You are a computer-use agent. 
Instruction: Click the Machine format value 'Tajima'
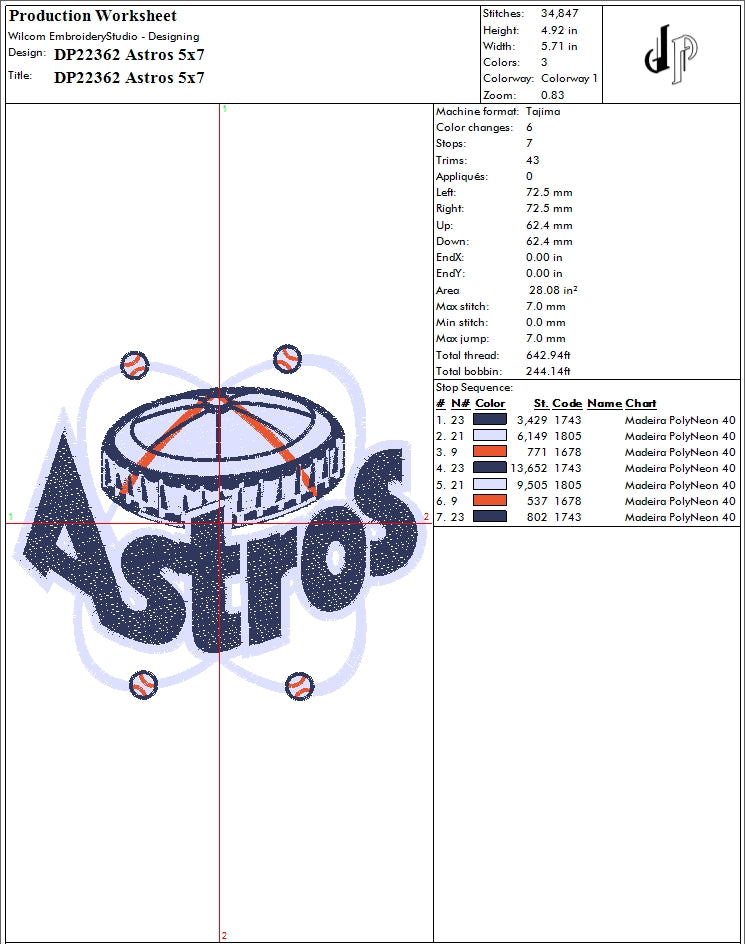click(543, 111)
